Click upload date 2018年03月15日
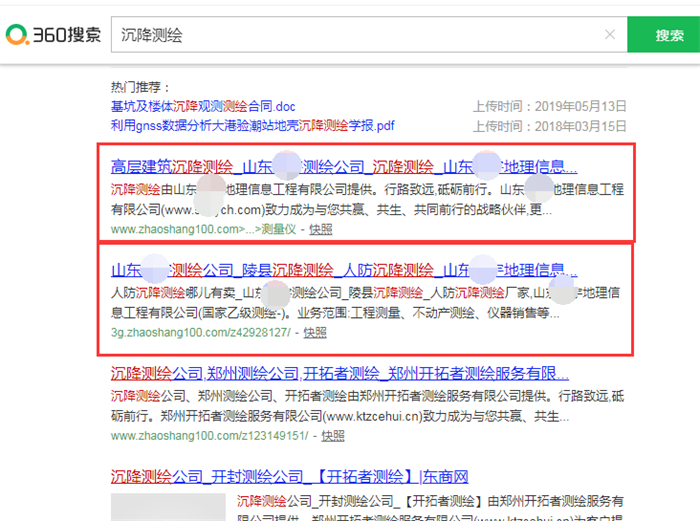700x521 pixels. pyautogui.click(x=580, y=126)
